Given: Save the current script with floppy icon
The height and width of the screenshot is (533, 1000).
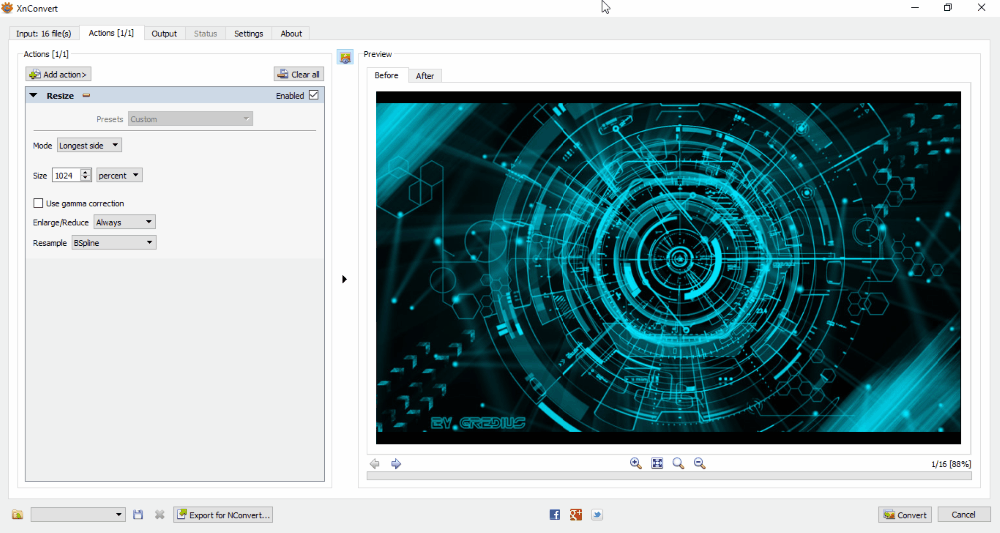Looking at the screenshot, I should click(138, 515).
